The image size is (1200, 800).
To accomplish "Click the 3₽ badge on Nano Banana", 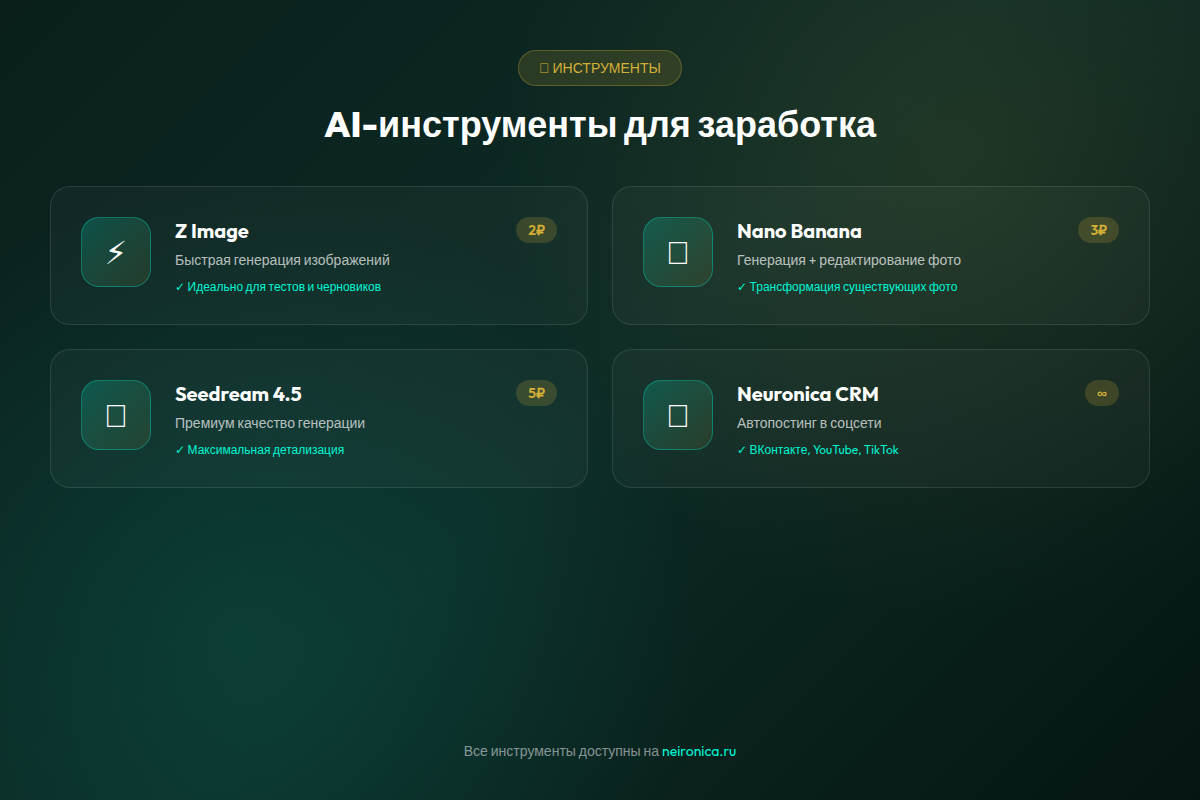I will click(1098, 230).
